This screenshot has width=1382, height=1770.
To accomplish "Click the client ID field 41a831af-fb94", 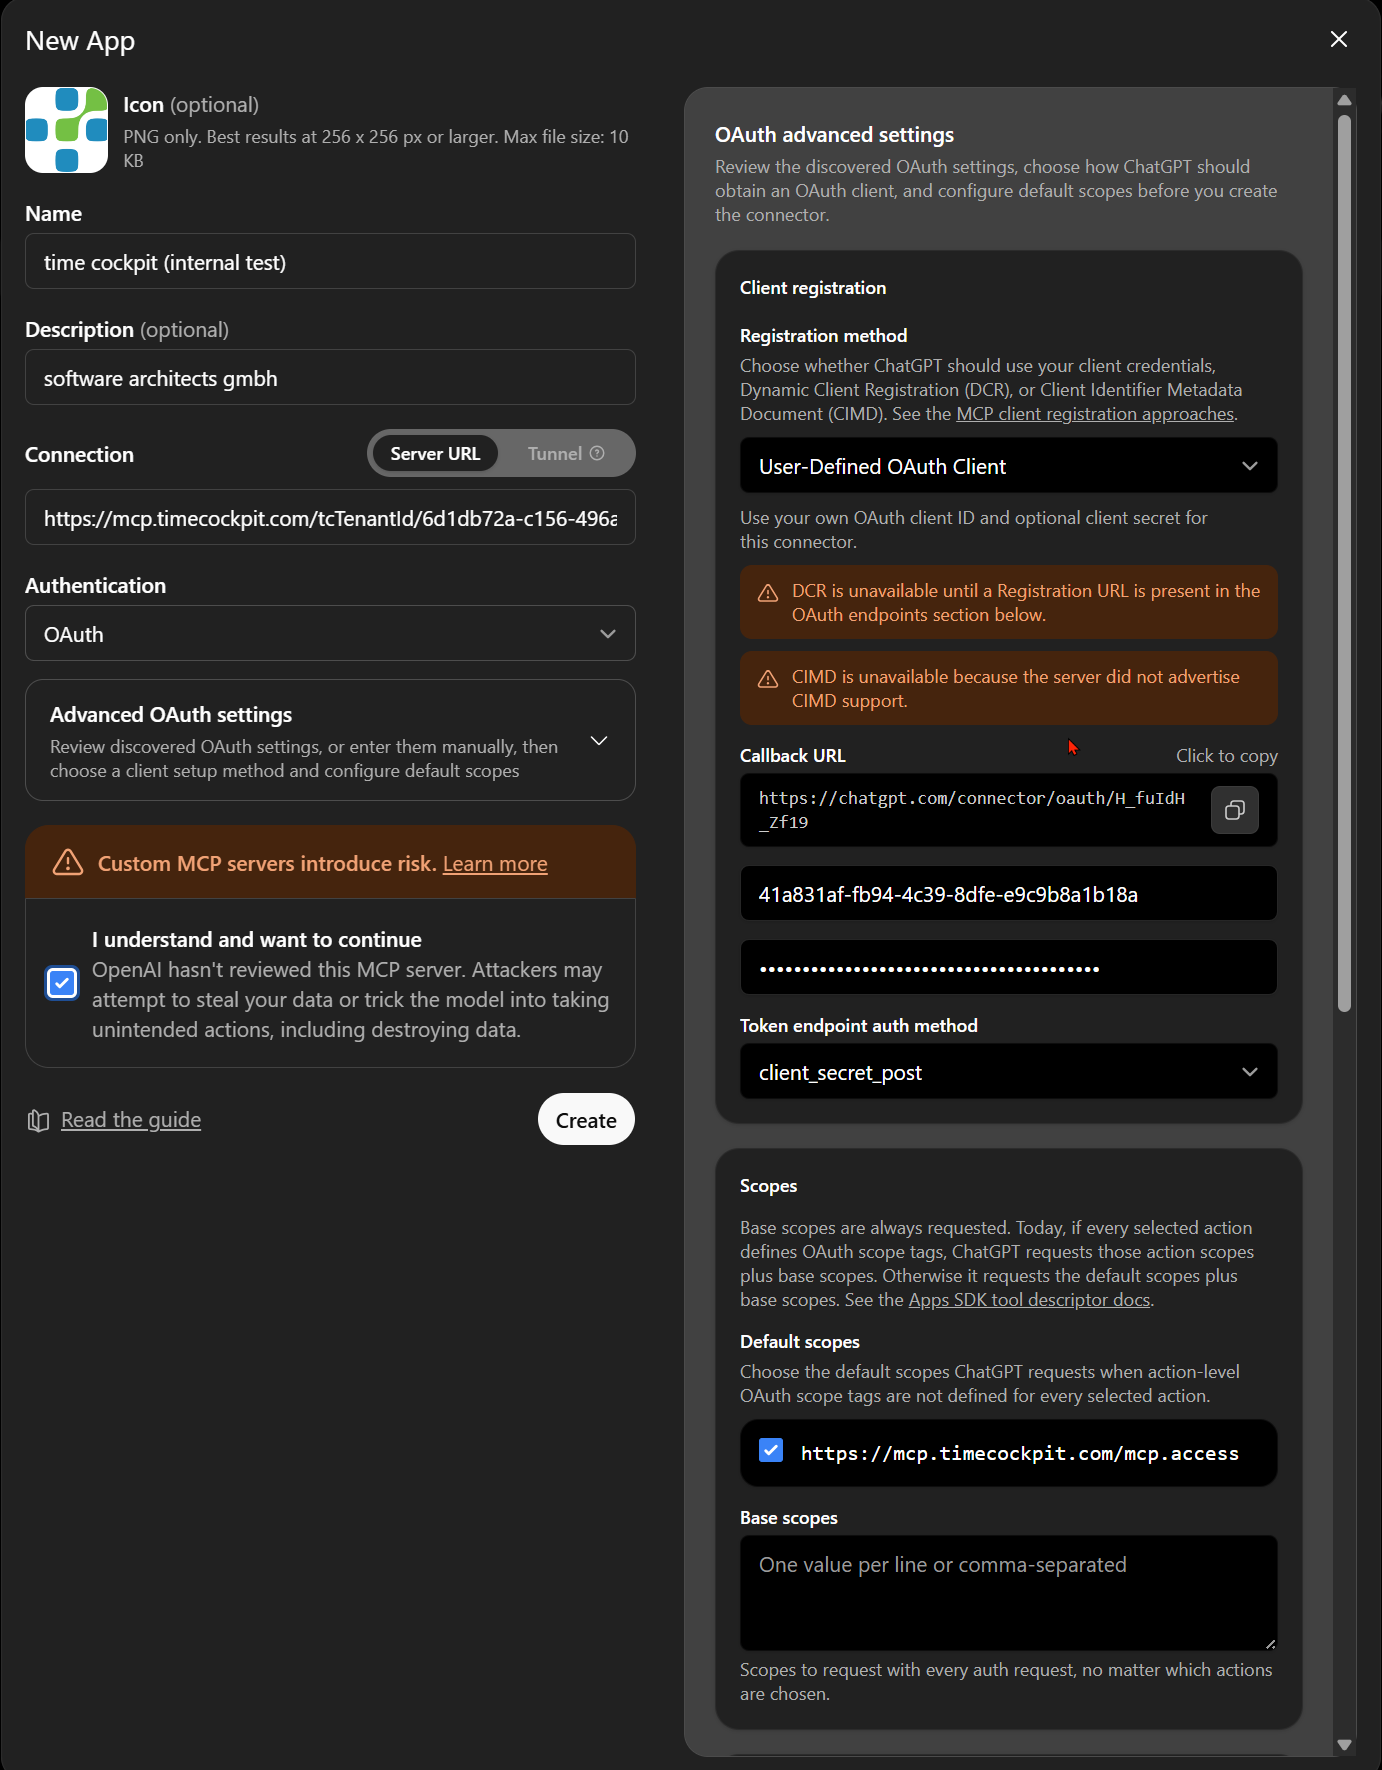I will 1008,893.
